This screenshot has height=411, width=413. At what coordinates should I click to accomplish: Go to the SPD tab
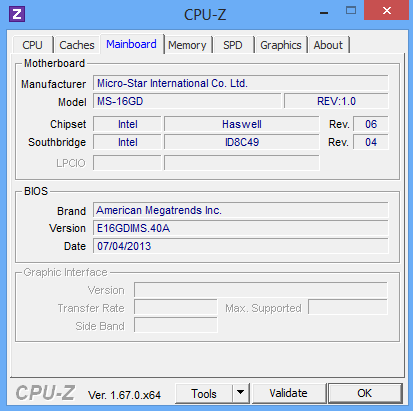tap(233, 45)
